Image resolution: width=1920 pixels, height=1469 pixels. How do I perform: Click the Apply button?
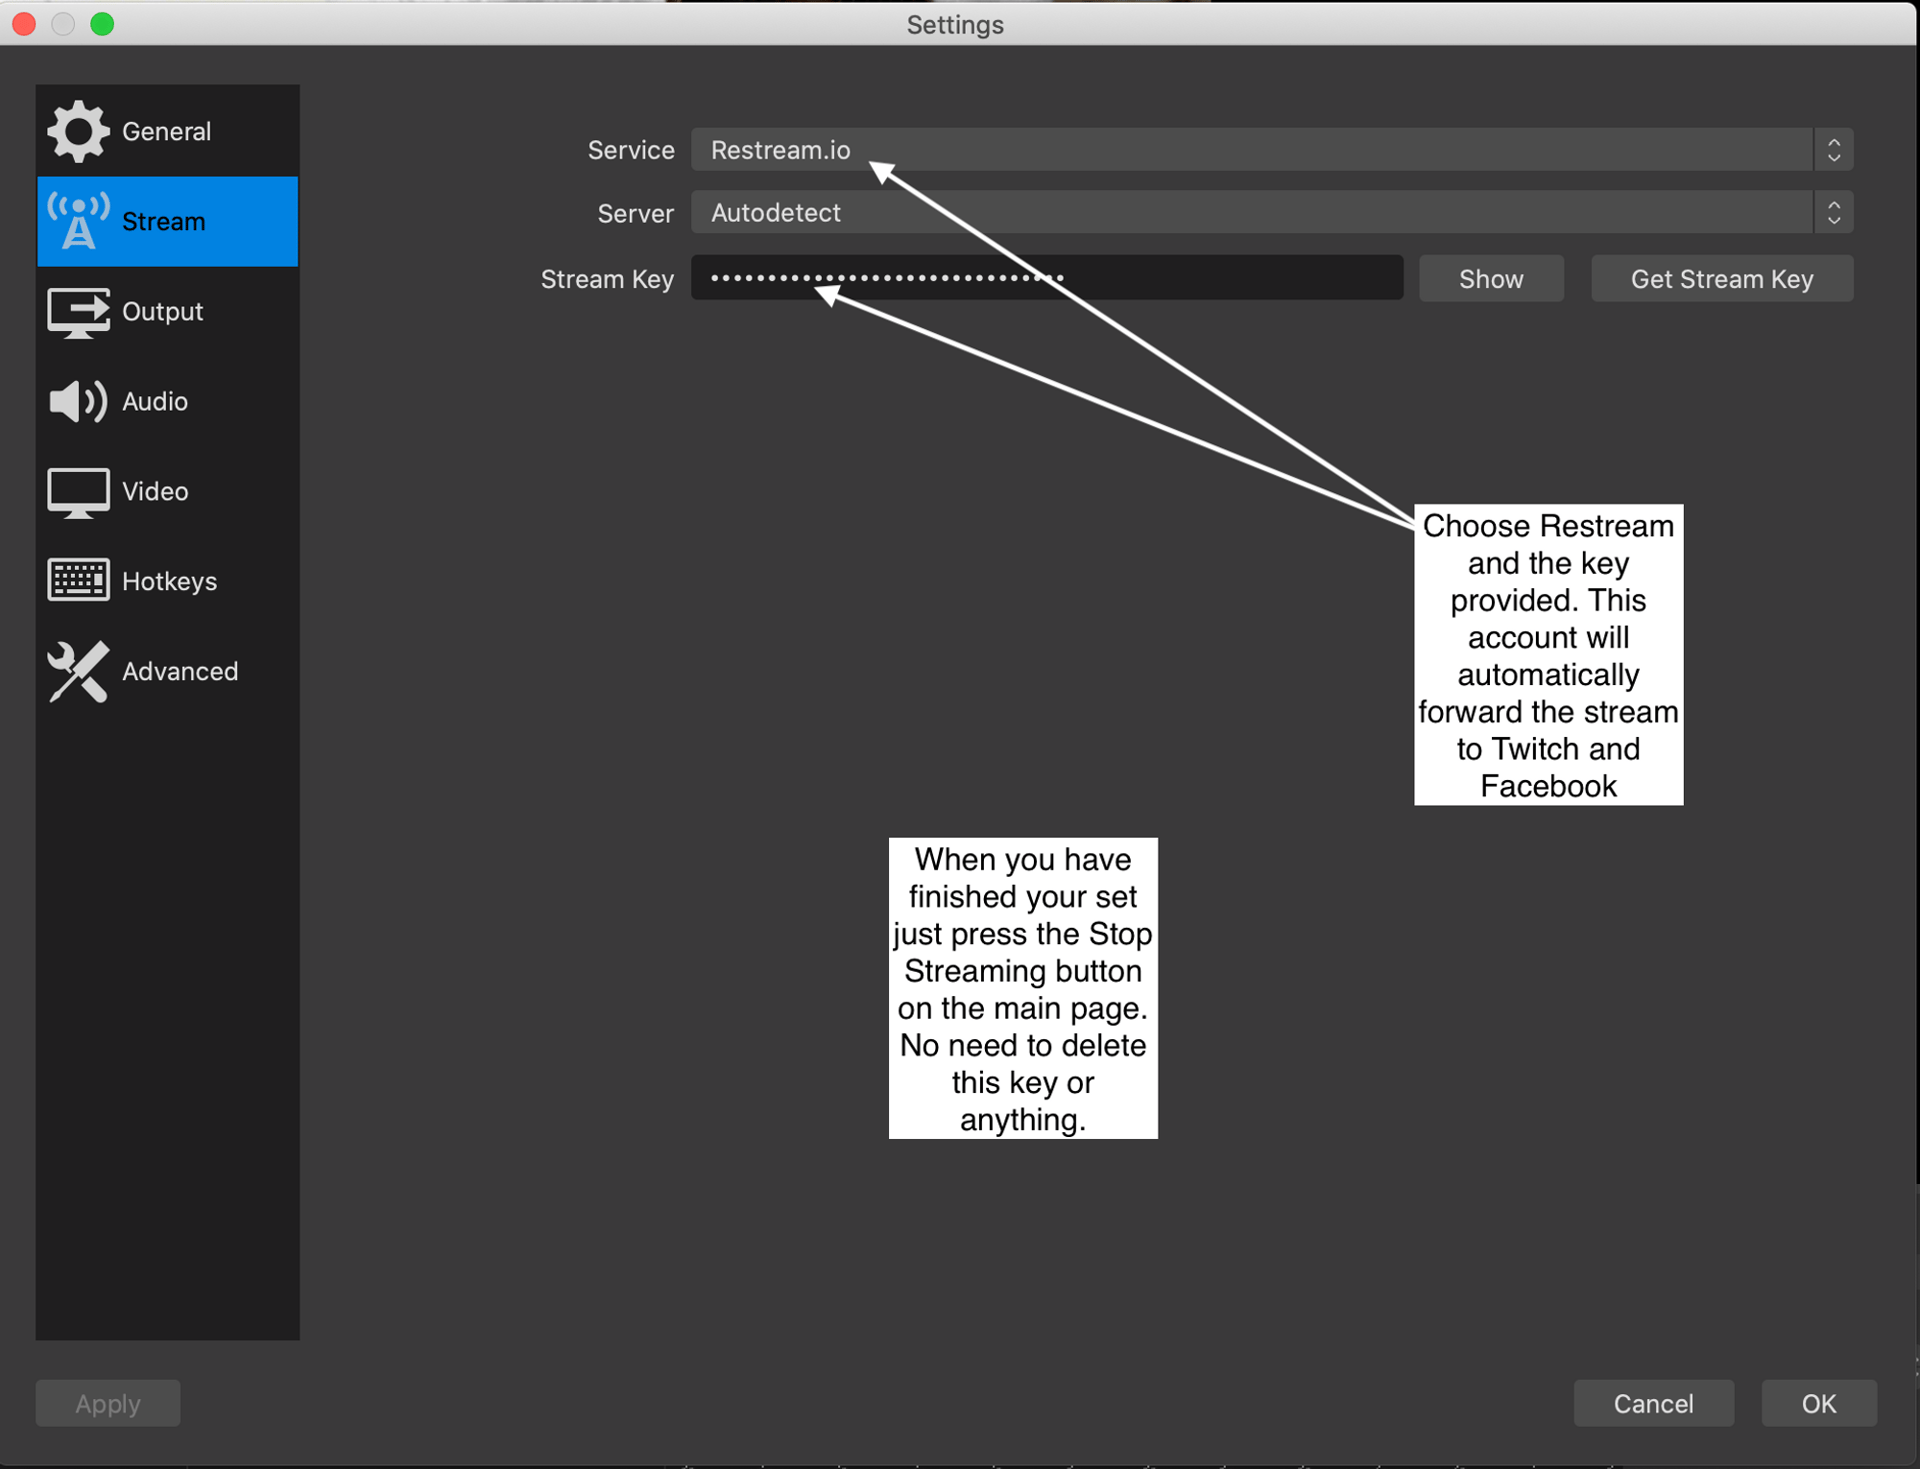coord(108,1403)
